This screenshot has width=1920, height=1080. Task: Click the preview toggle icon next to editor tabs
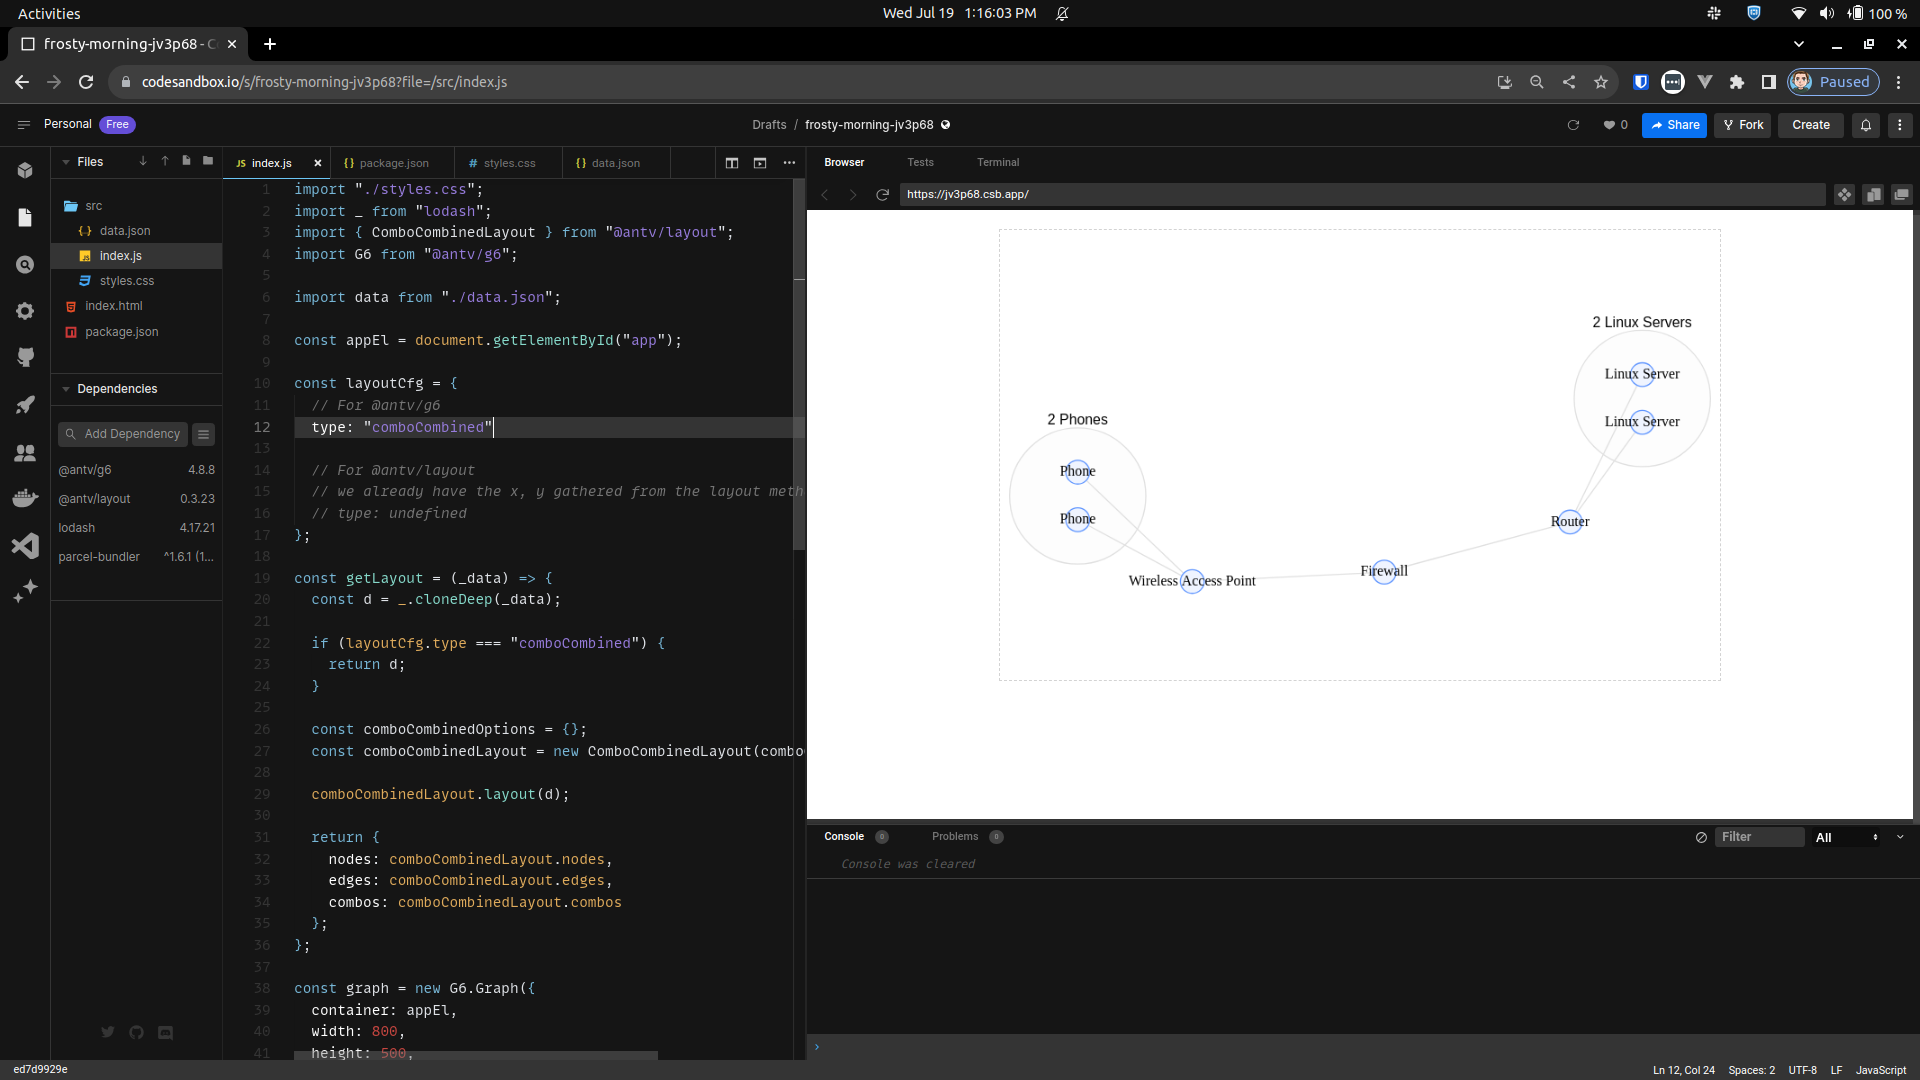pyautogui.click(x=760, y=162)
